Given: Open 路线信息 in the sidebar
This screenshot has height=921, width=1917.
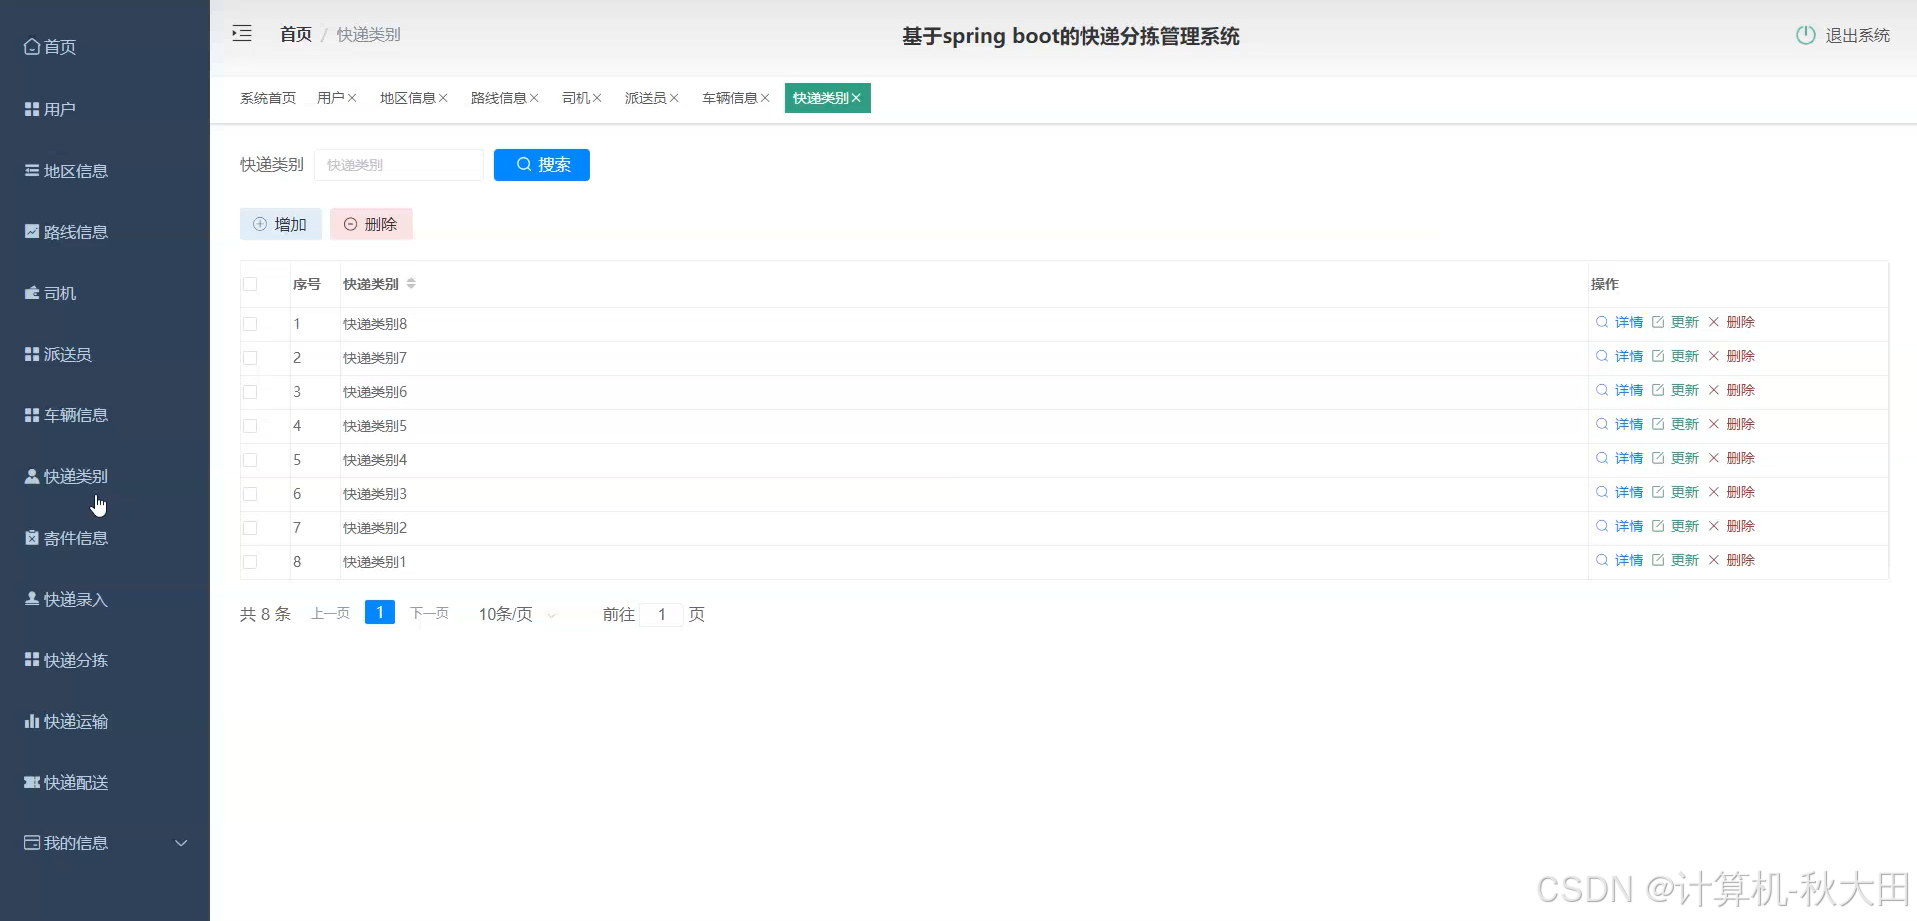Looking at the screenshot, I should (66, 232).
